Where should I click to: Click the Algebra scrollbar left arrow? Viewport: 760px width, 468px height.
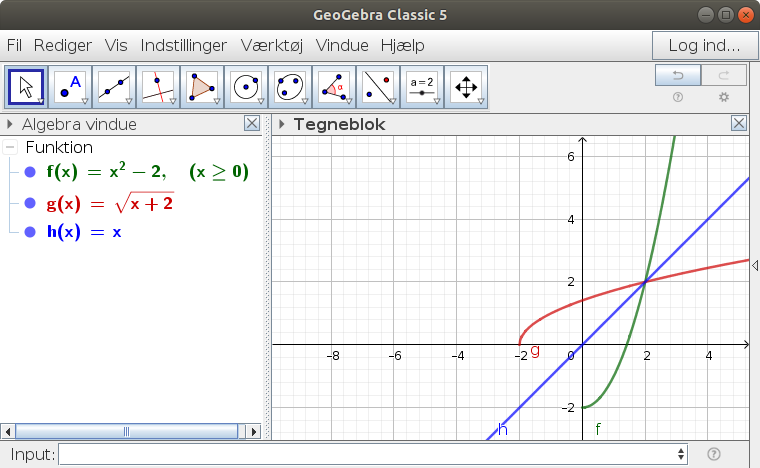point(8,431)
